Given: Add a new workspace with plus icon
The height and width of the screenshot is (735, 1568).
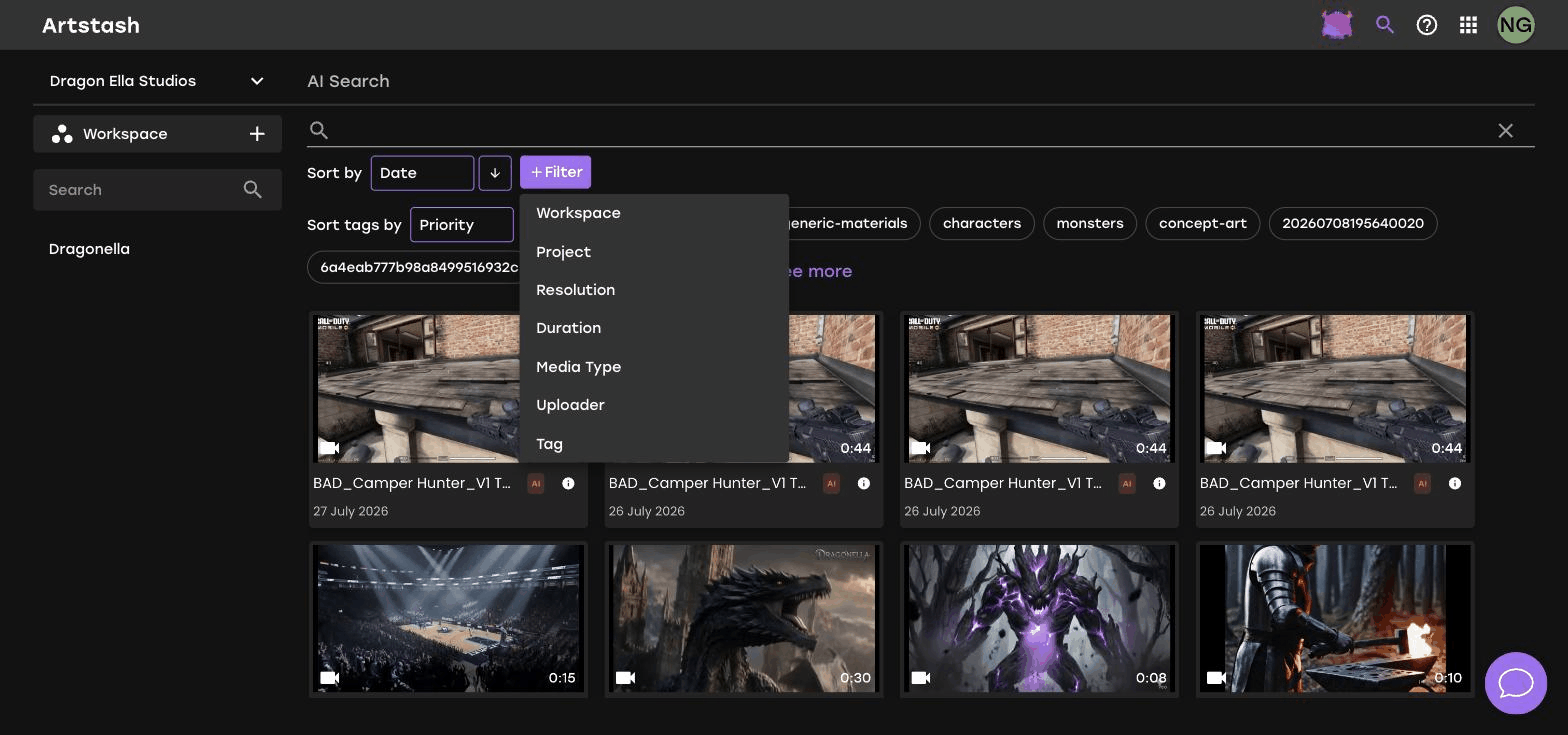Looking at the screenshot, I should click(x=257, y=134).
